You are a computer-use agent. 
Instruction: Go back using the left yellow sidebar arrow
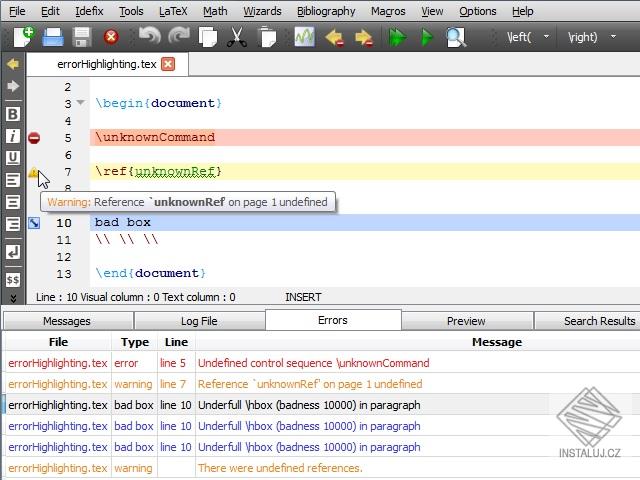pyautogui.click(x=13, y=64)
